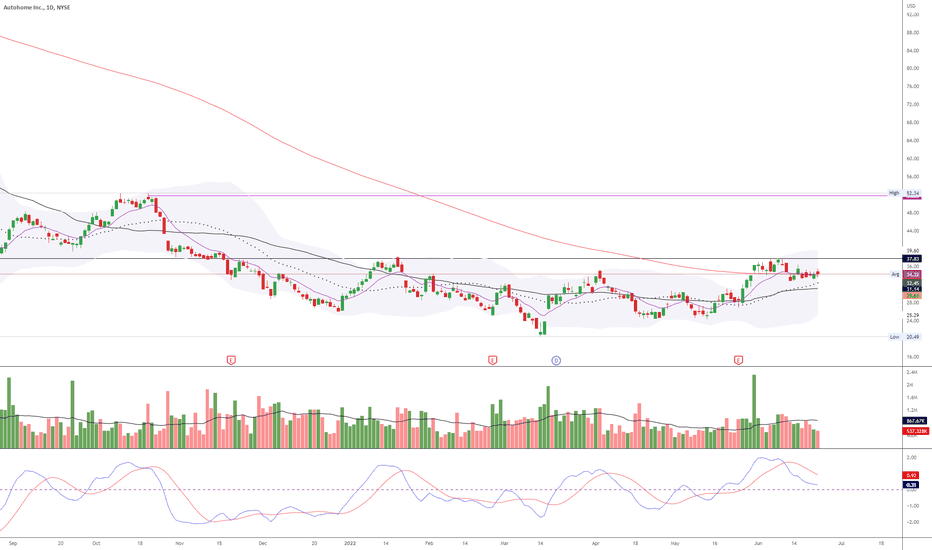Image resolution: width=932 pixels, height=550 pixels.
Task: Click the 37.83 horizontal line price tag
Action: coord(912,259)
